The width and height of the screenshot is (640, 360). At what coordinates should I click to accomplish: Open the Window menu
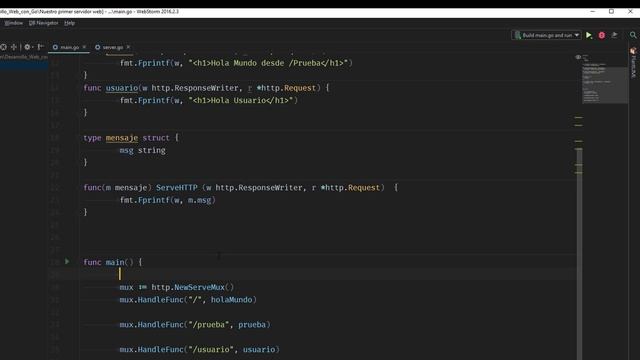[13, 23]
